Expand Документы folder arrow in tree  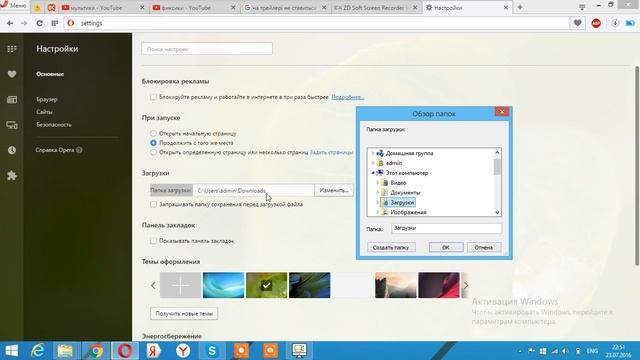378,193
